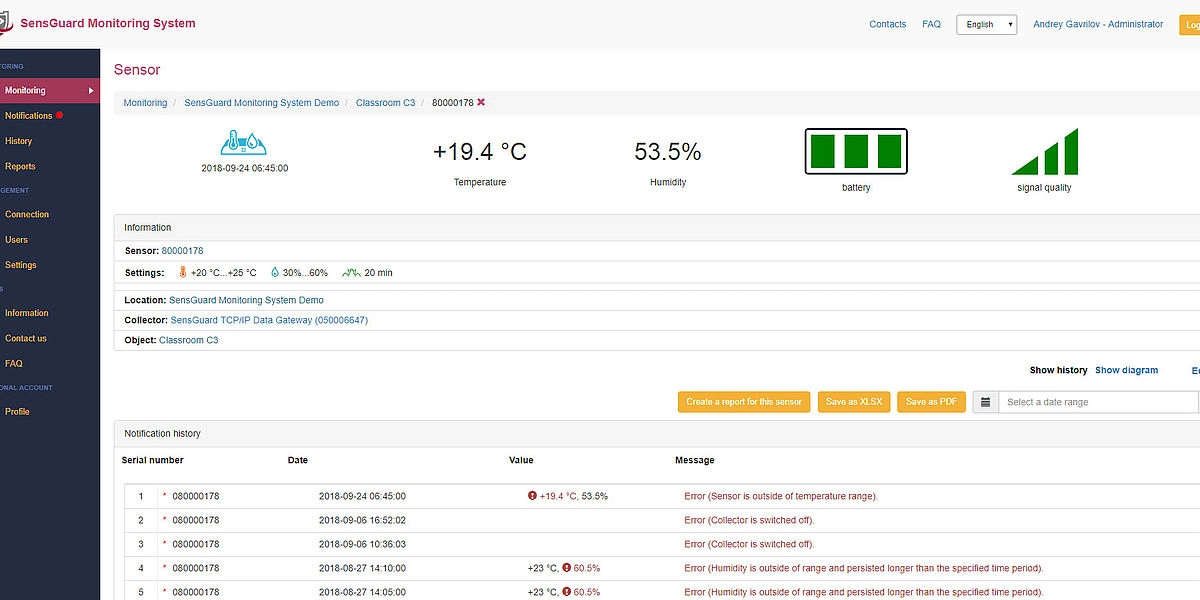Image resolution: width=1200 pixels, height=600 pixels.
Task: Click 'Sensor is outside of temperature range' message
Action: pyautogui.click(x=781, y=496)
